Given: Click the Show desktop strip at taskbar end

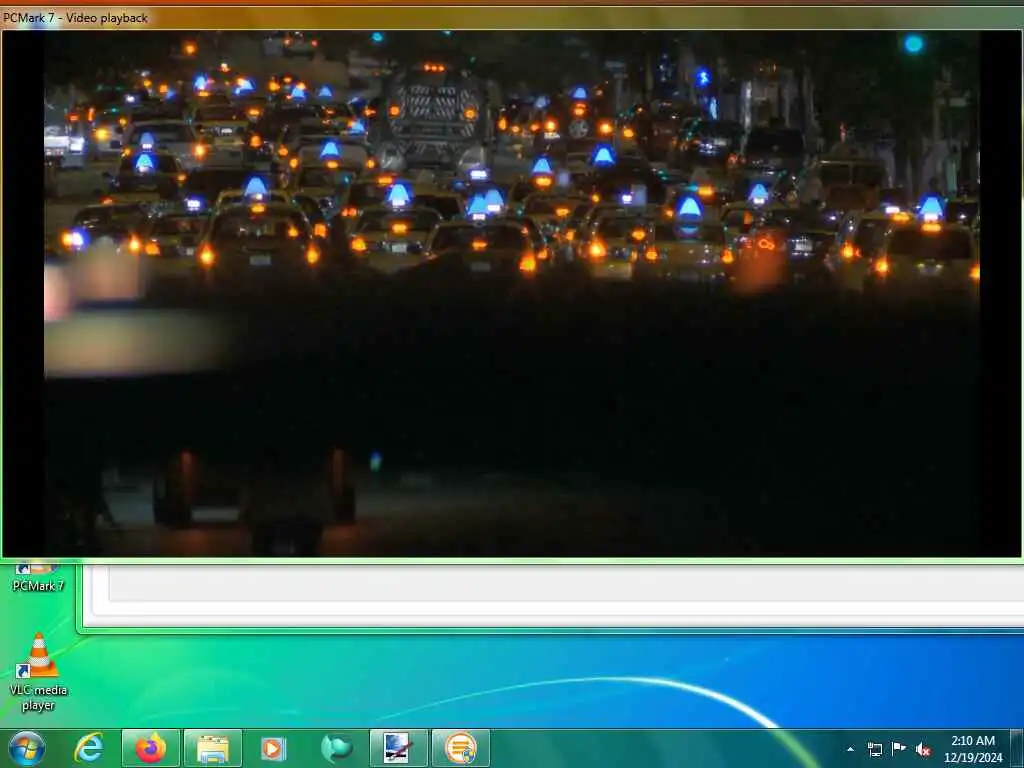Looking at the screenshot, I should click(1017, 748).
